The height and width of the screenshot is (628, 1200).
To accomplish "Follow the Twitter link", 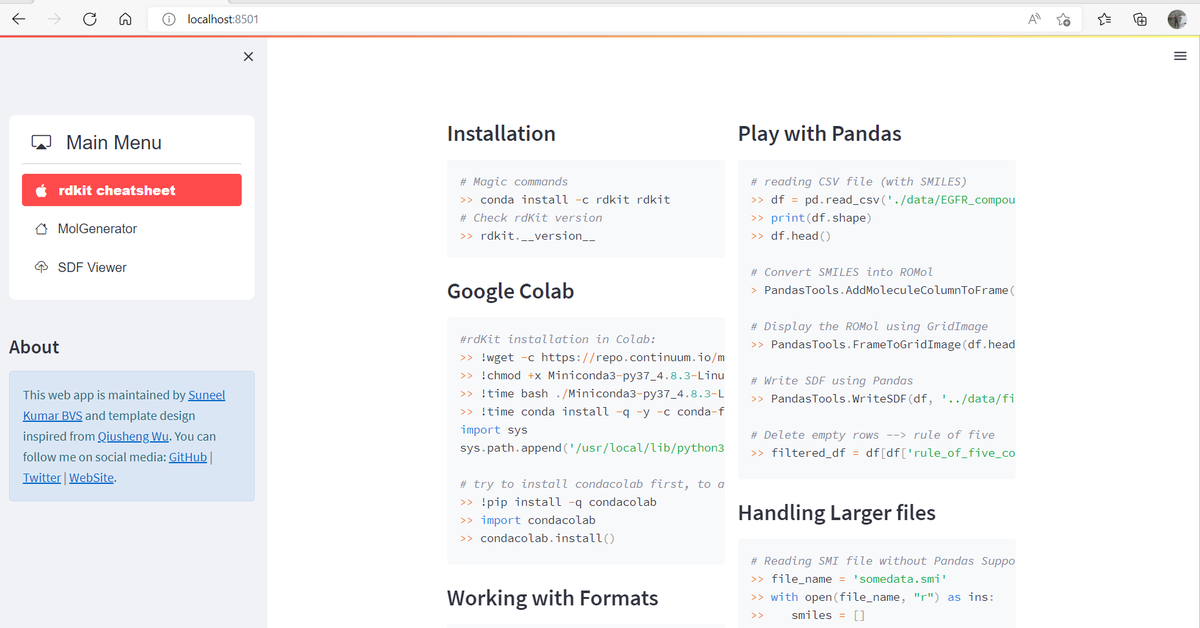I will 42,478.
